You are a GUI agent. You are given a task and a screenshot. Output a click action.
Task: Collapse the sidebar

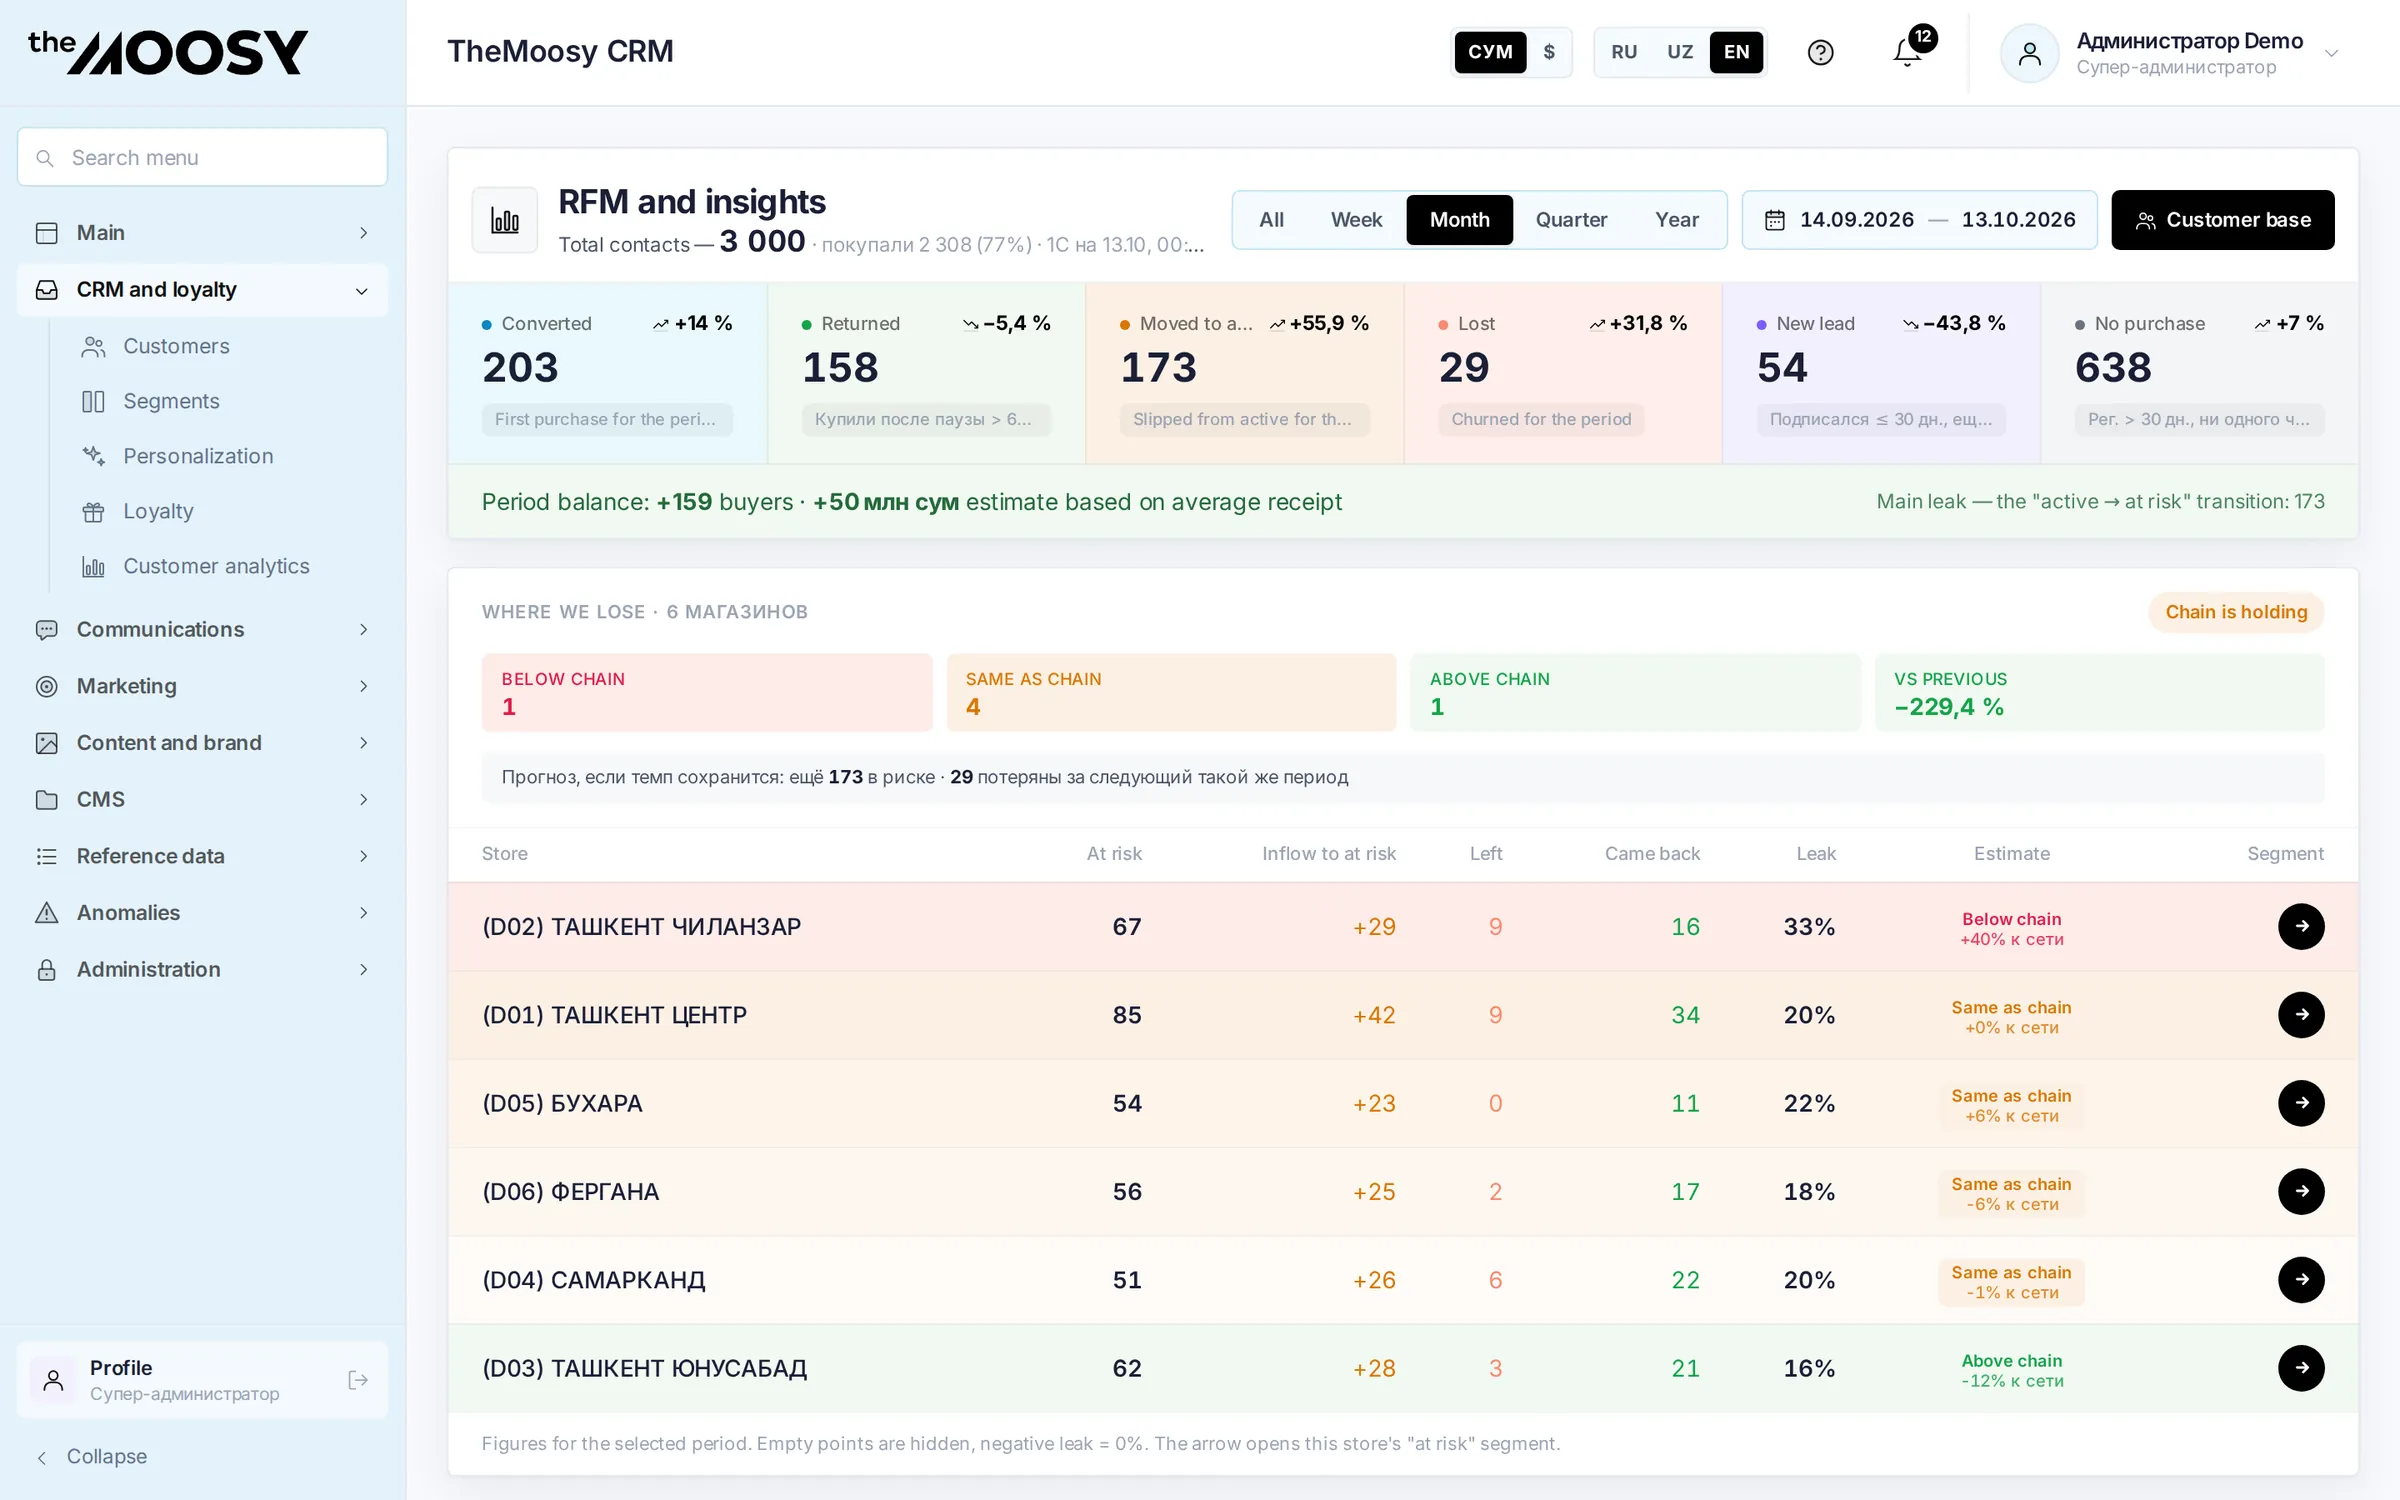coord(92,1456)
